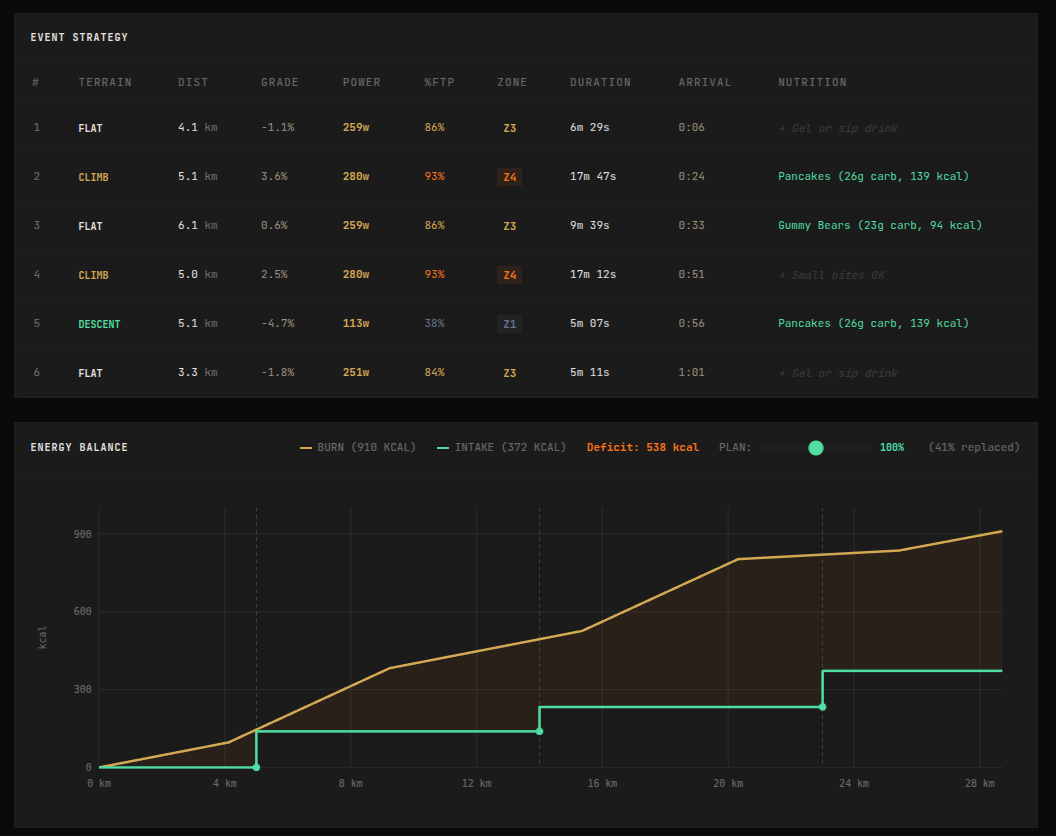The height and width of the screenshot is (836, 1056).
Task: Toggle the BURN (910 KCAL) legend entry
Action: tap(358, 448)
